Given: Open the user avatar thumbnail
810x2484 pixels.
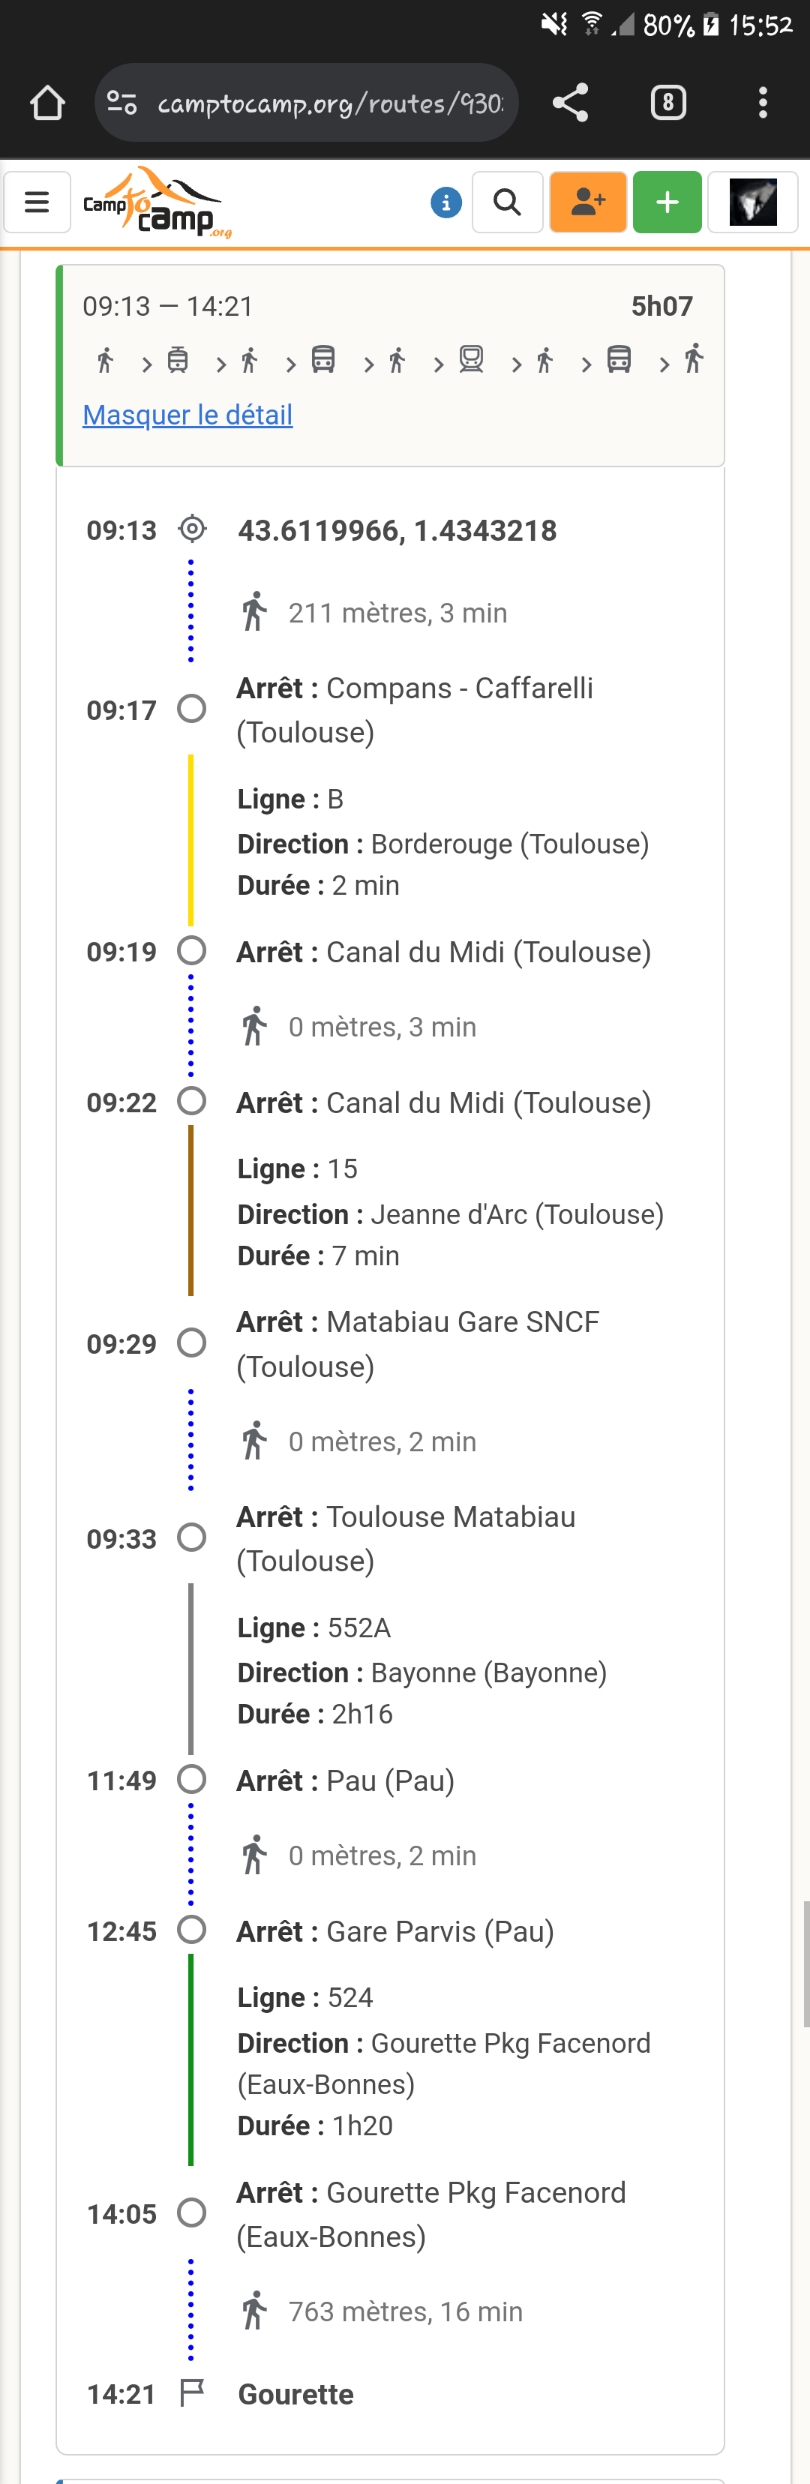Looking at the screenshot, I should pyautogui.click(x=753, y=202).
